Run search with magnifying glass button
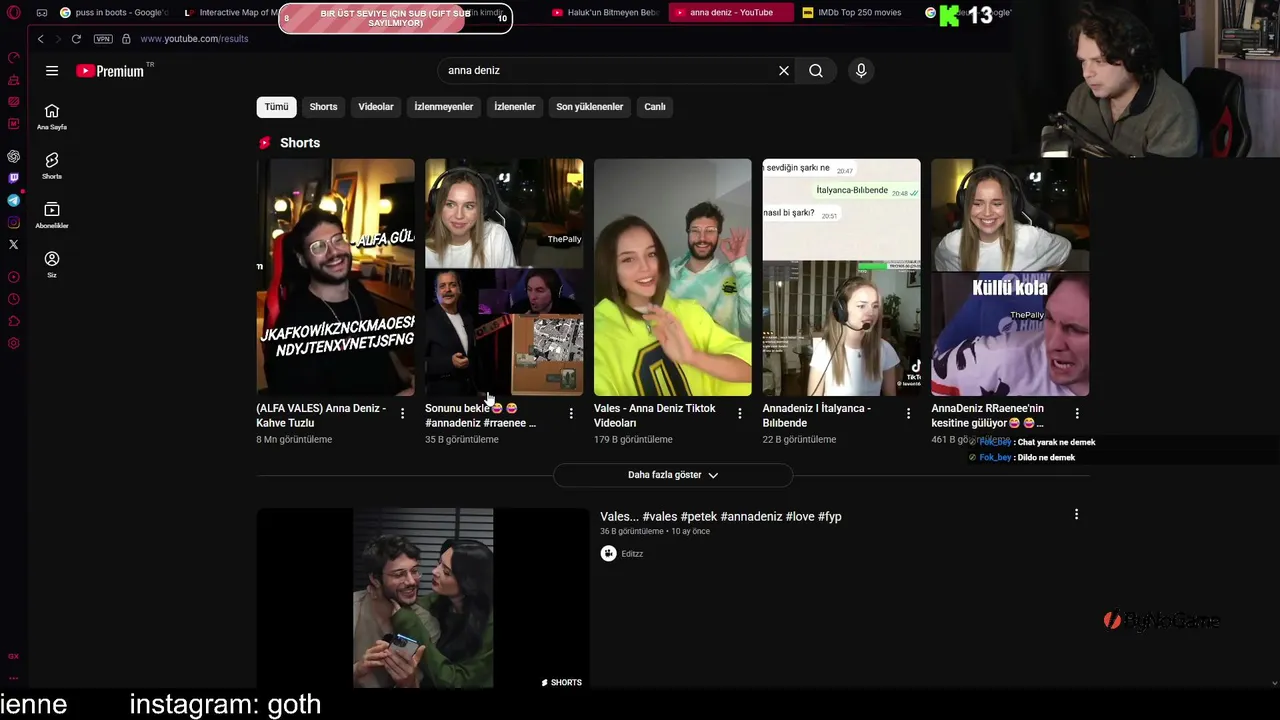The width and height of the screenshot is (1280, 720). pos(816,71)
